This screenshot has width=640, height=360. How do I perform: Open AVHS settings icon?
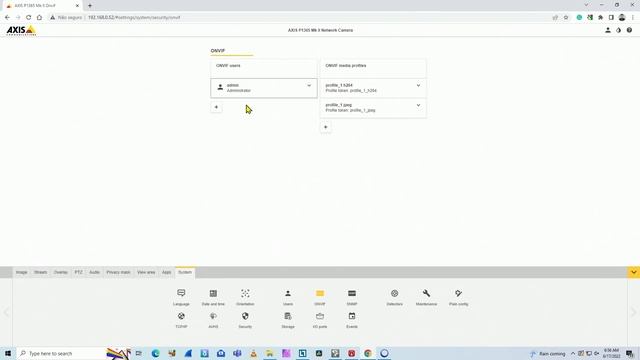tap(213, 320)
